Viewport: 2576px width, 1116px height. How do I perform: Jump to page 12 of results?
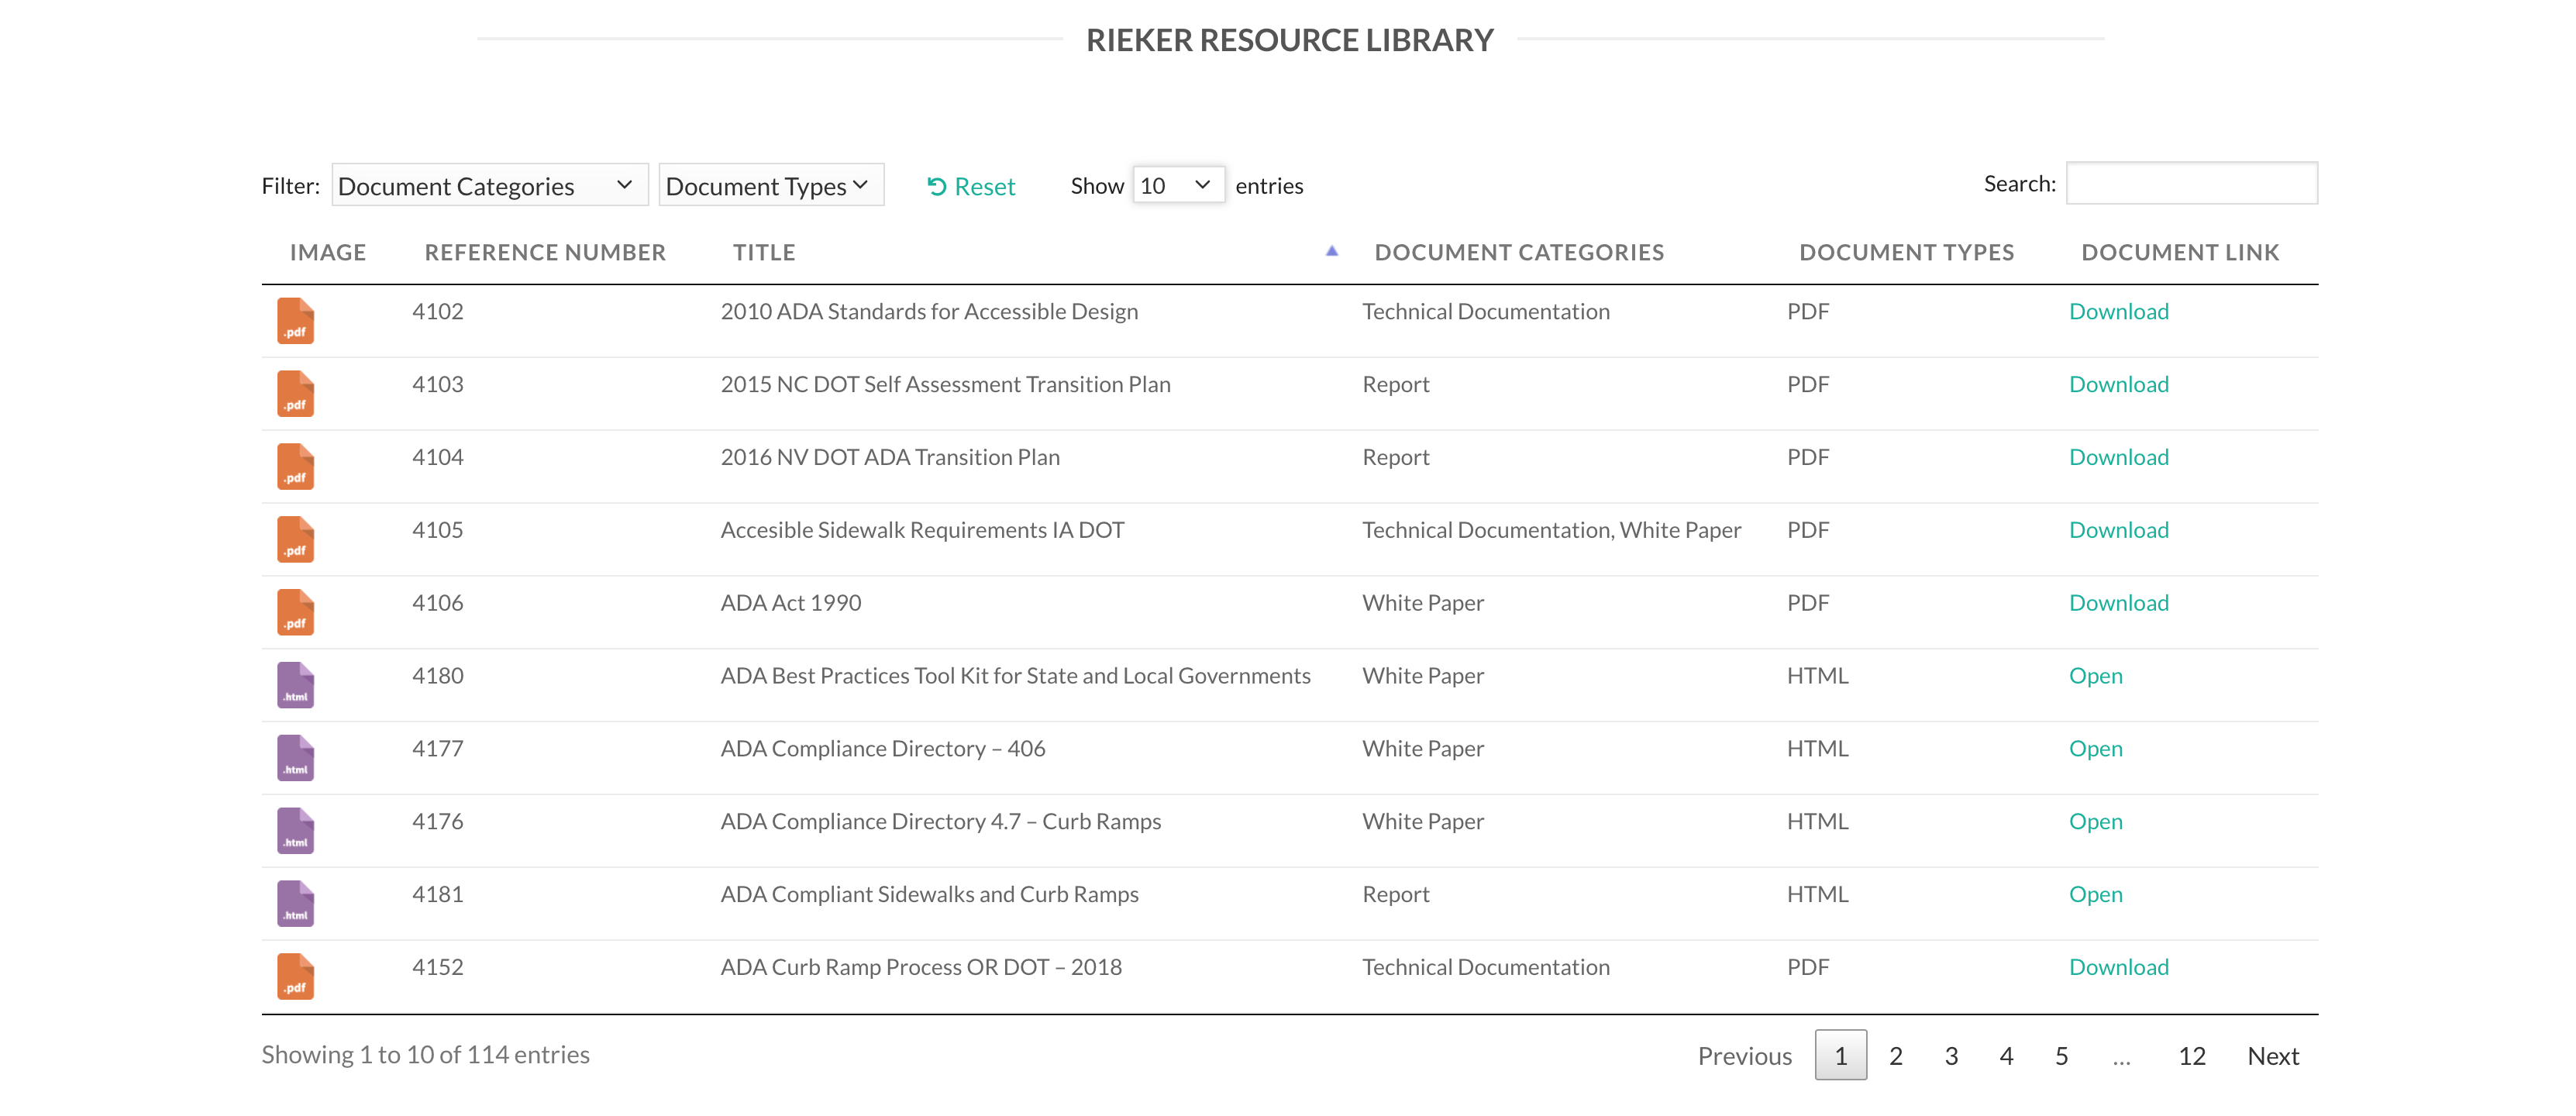click(x=2191, y=1055)
